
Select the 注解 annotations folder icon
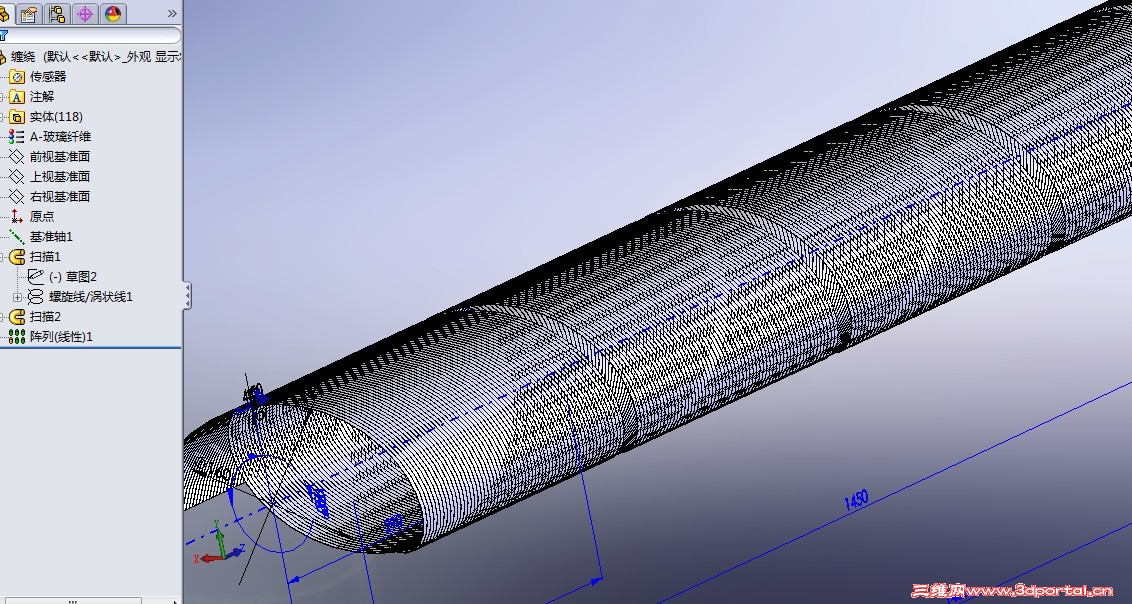[17, 97]
